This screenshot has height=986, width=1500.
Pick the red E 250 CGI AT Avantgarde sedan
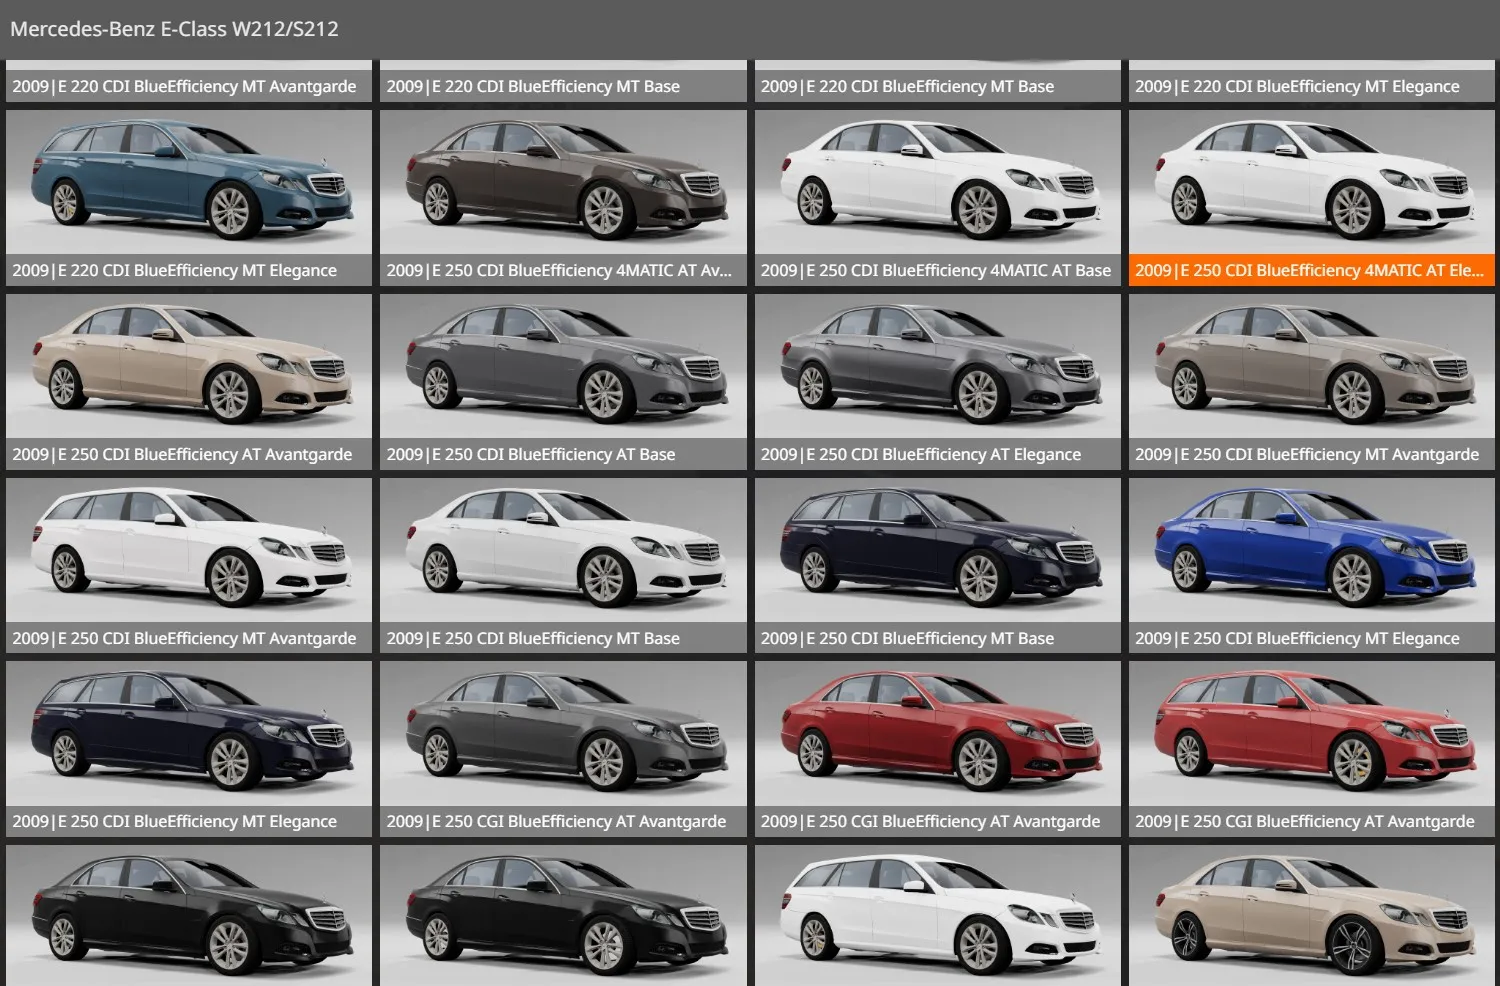click(x=938, y=733)
